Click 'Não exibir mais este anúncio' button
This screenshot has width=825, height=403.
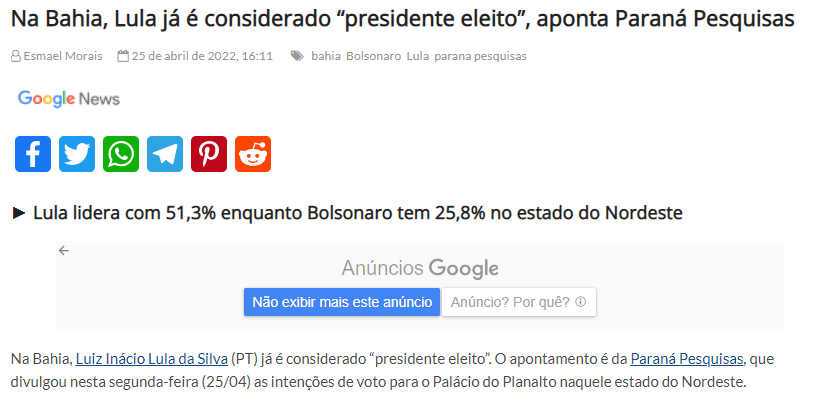tap(342, 302)
